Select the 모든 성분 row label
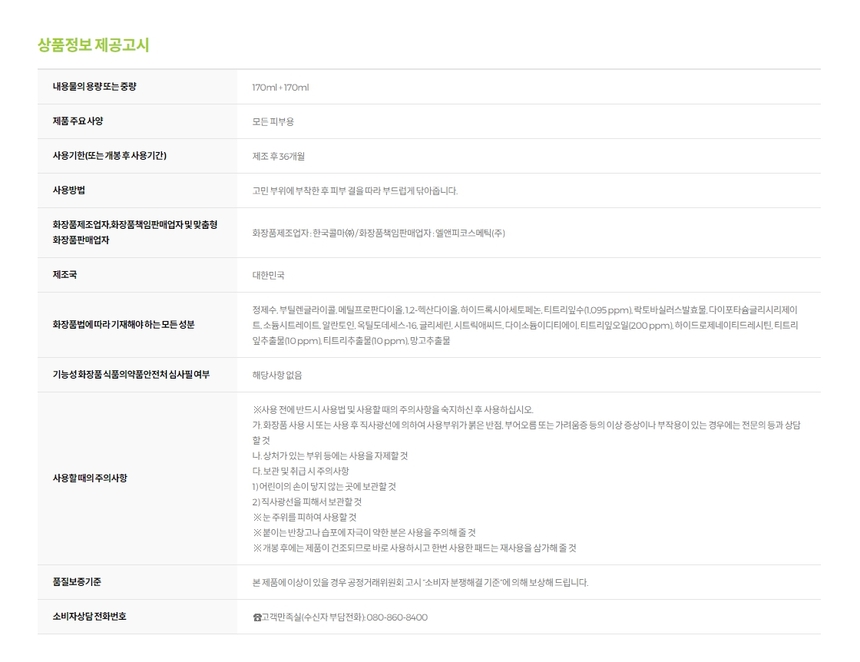The width and height of the screenshot is (860, 662). pyautogui.click(x=123, y=325)
